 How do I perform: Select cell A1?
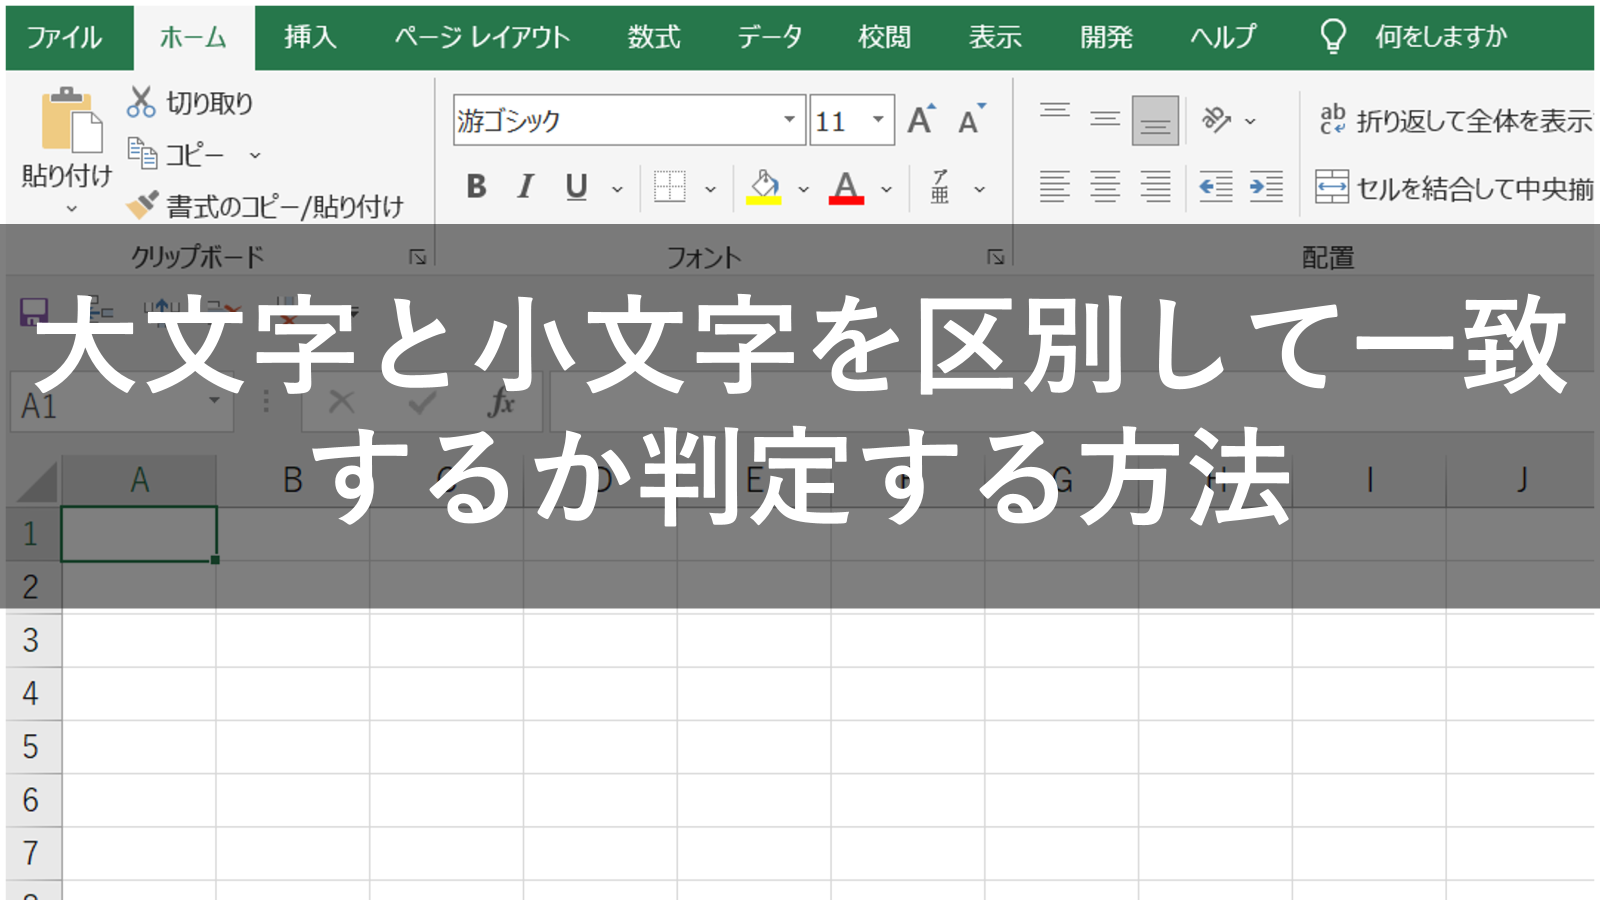pyautogui.click(x=139, y=533)
